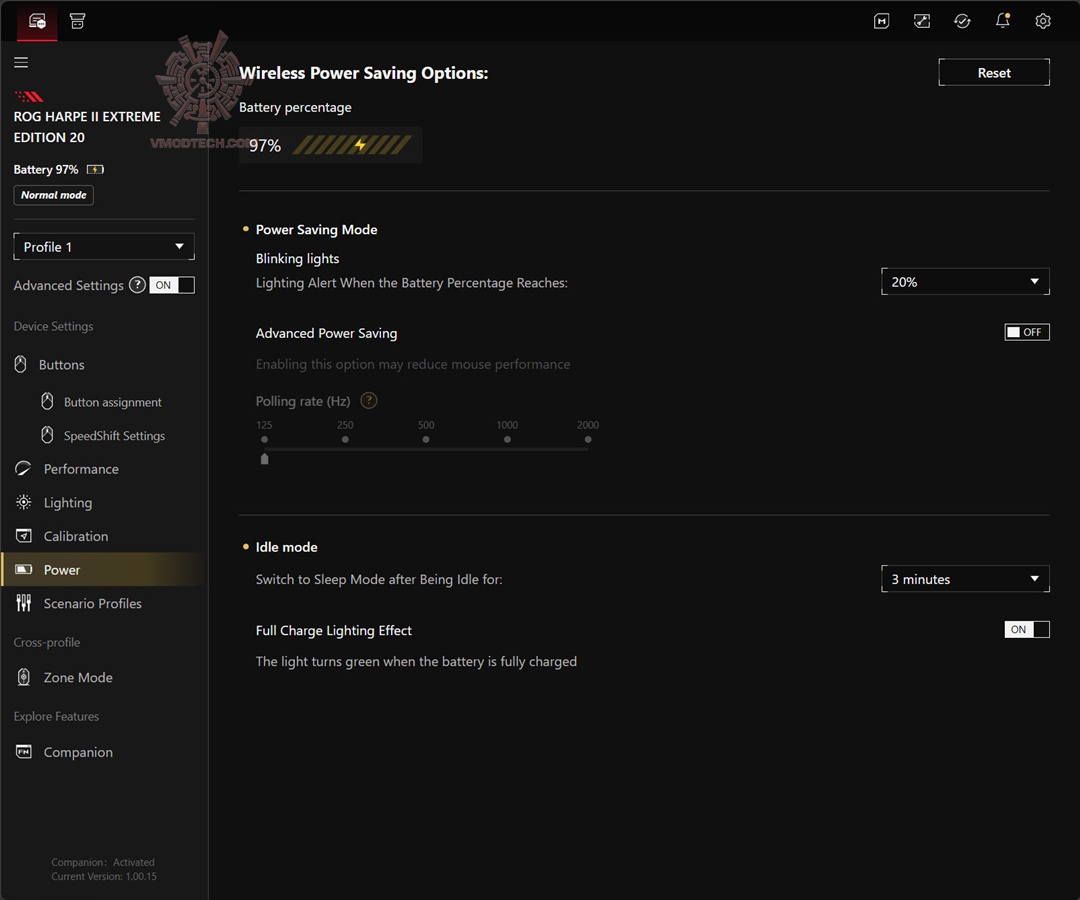Click the Polling rate help icon

369,401
